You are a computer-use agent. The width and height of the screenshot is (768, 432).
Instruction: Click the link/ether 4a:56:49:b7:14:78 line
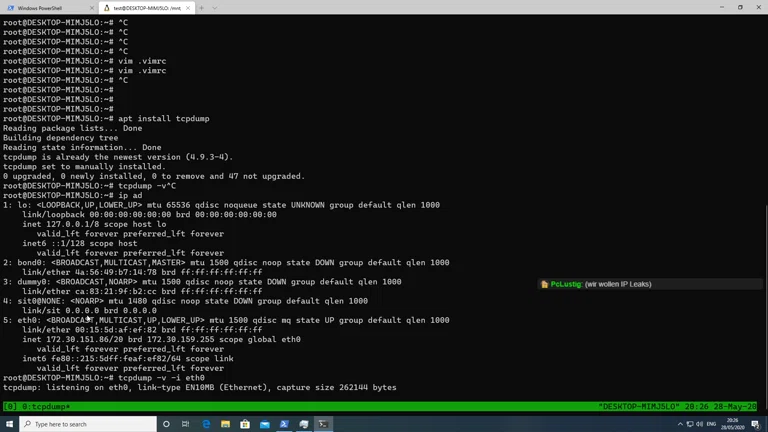142,272
